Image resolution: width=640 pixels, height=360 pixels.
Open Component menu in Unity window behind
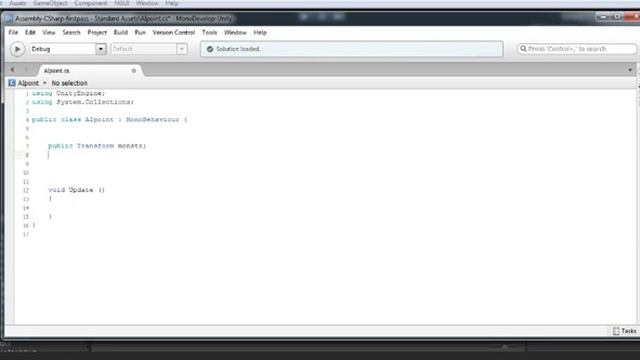[91, 3]
